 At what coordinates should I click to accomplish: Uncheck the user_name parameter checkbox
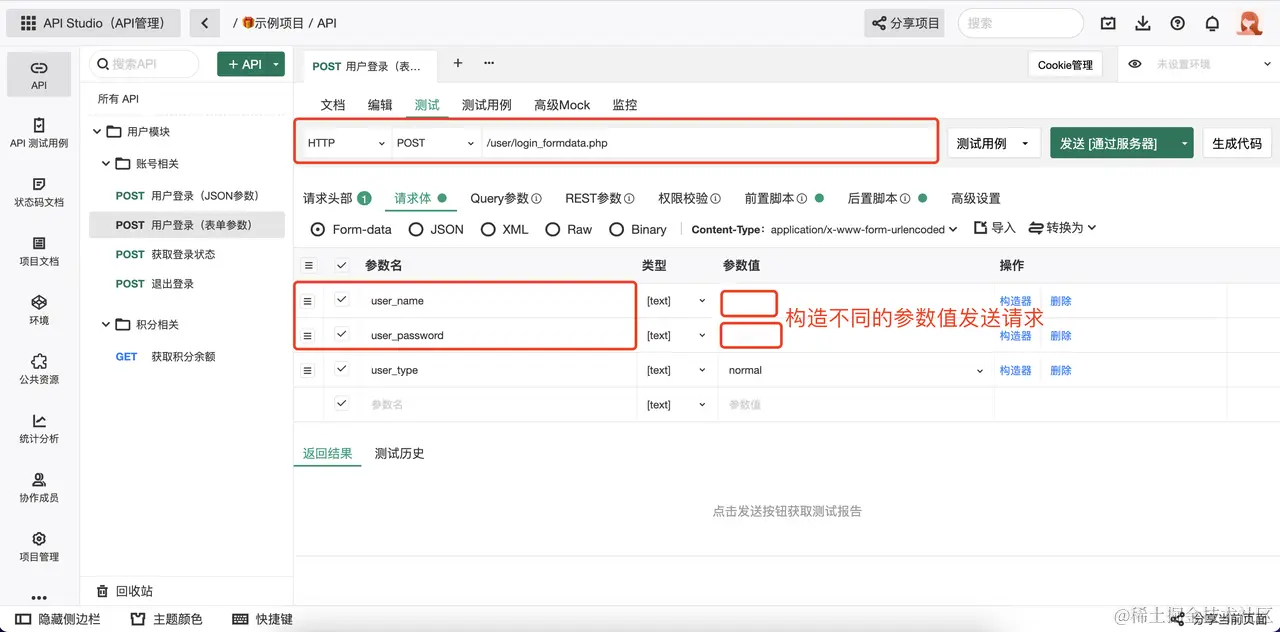click(342, 300)
